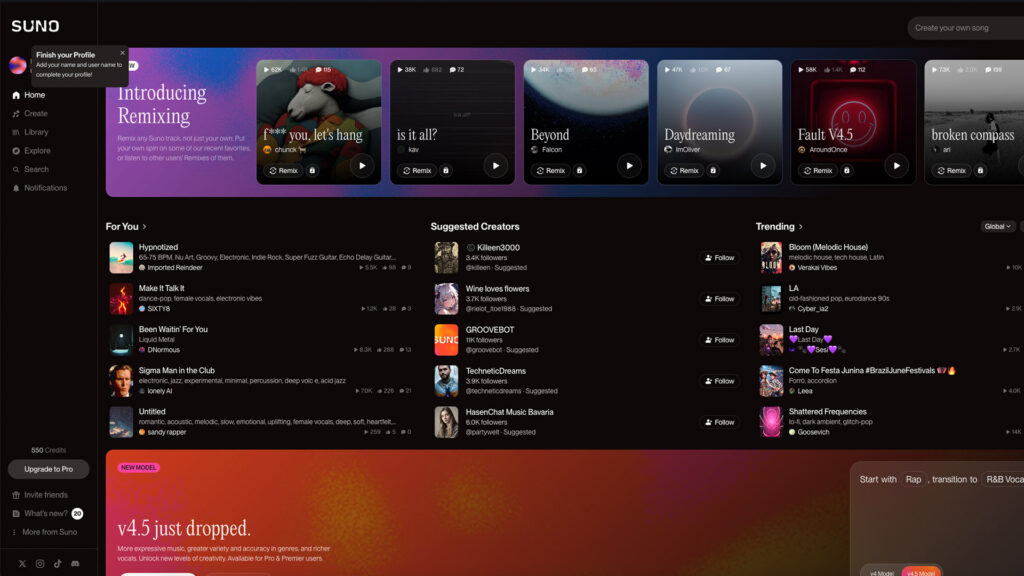The height and width of the screenshot is (576, 1024).
Task: Open Suno's Discord server
Action: (x=75, y=564)
